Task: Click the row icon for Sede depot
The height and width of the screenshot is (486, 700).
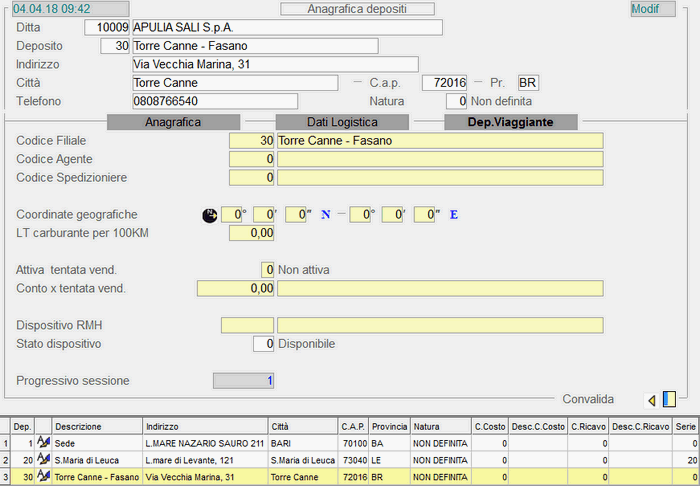Action: point(43,442)
